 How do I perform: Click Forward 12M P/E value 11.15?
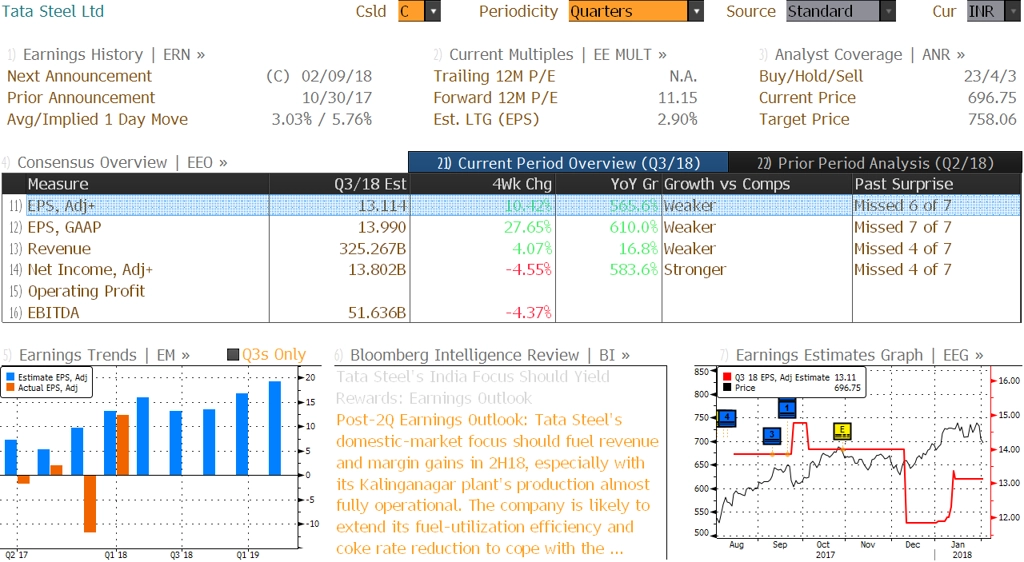click(677, 98)
